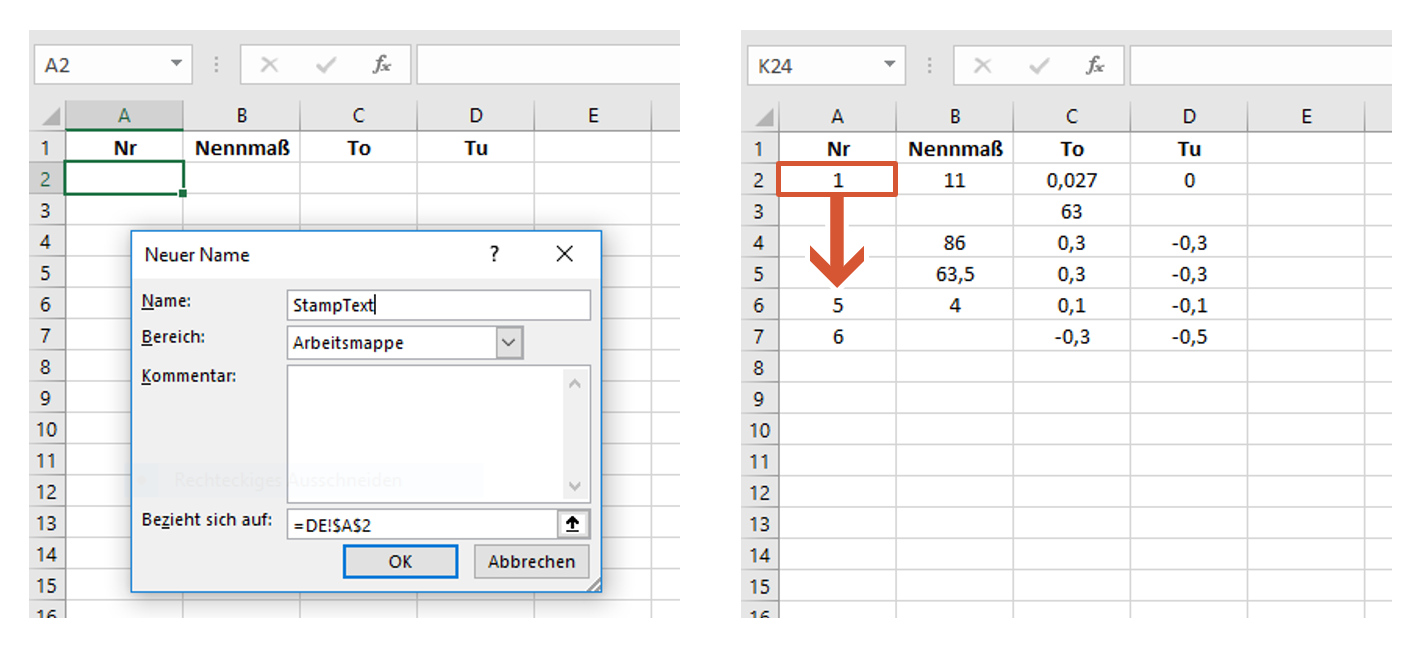Screen dimensions: 1421x647
Task: Click the insert function fx icon in left sheet
Action: point(382,65)
